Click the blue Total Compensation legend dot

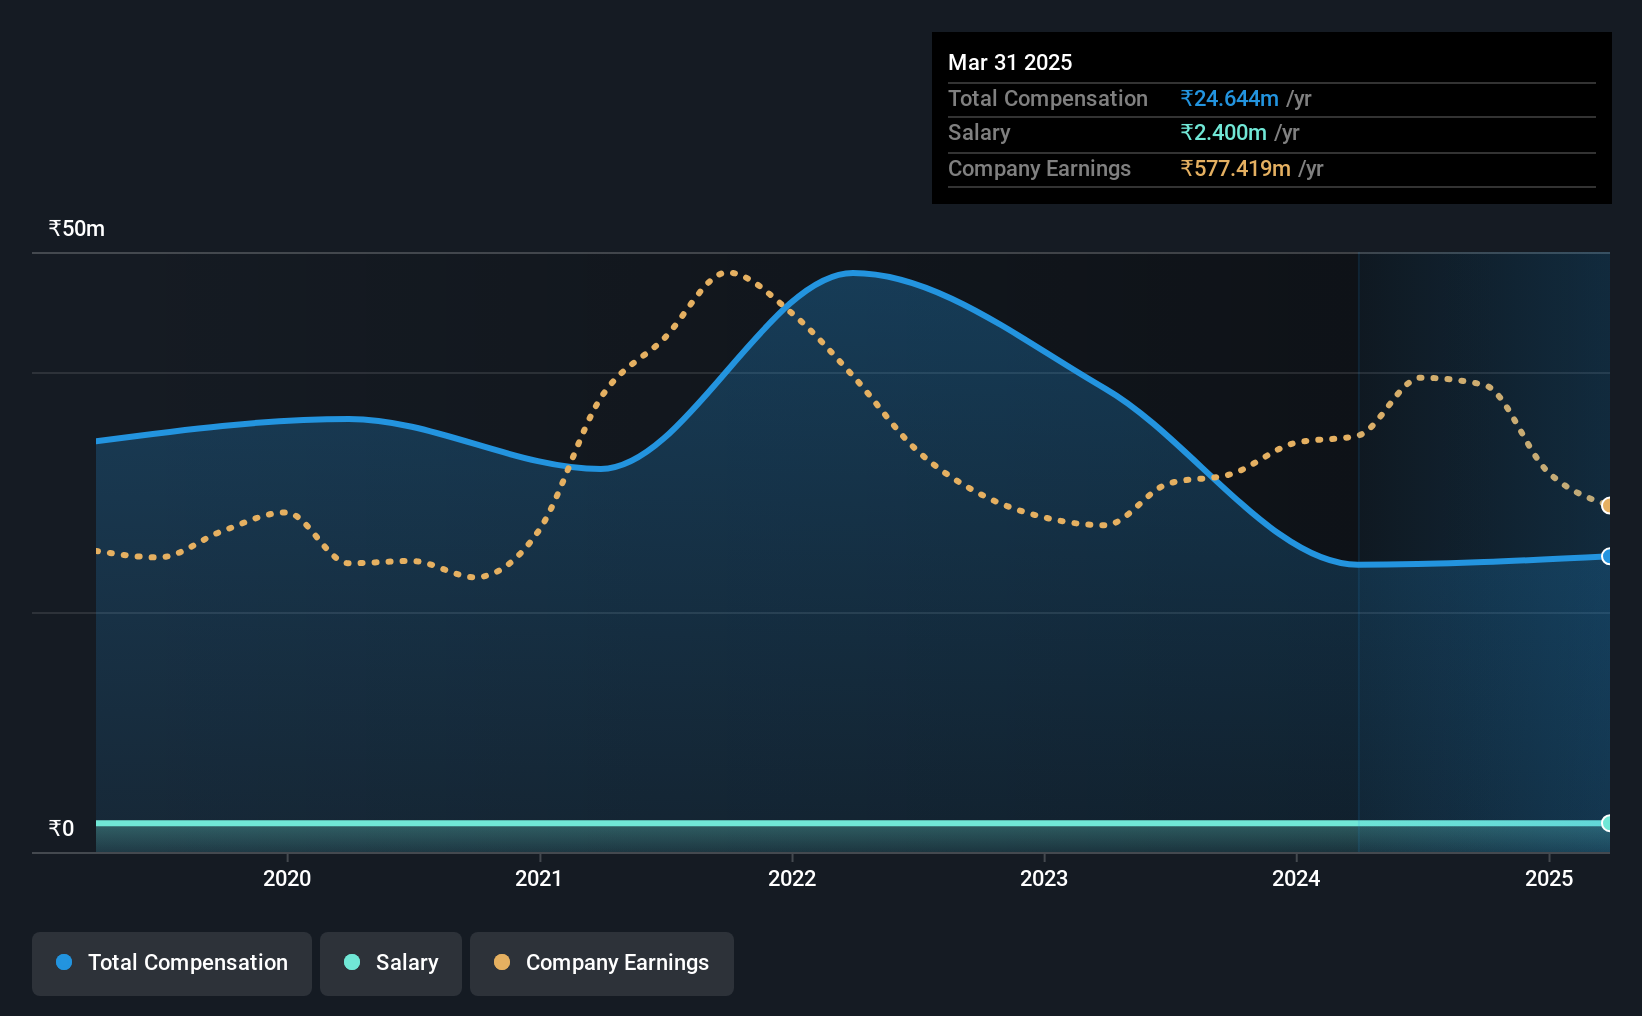[64, 962]
